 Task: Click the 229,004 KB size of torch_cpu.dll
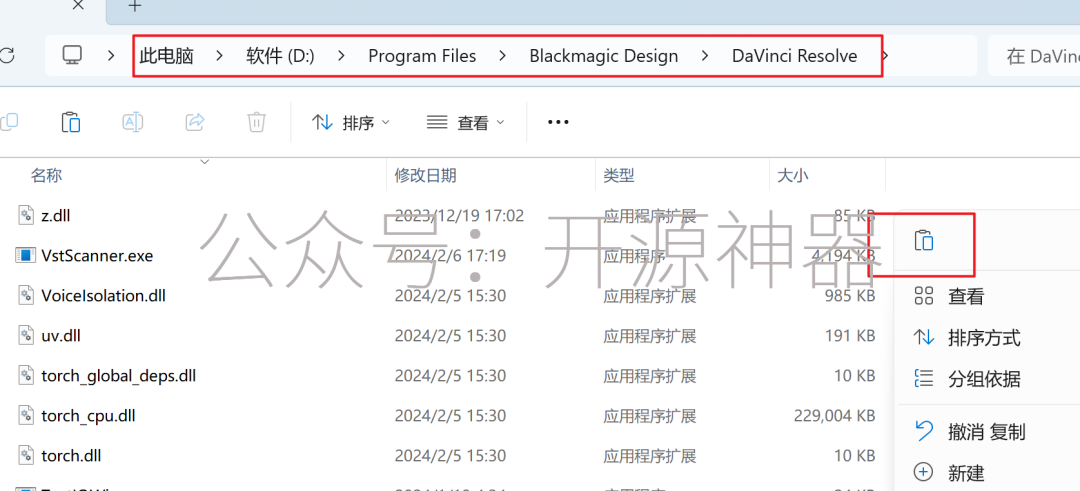[x=834, y=416]
